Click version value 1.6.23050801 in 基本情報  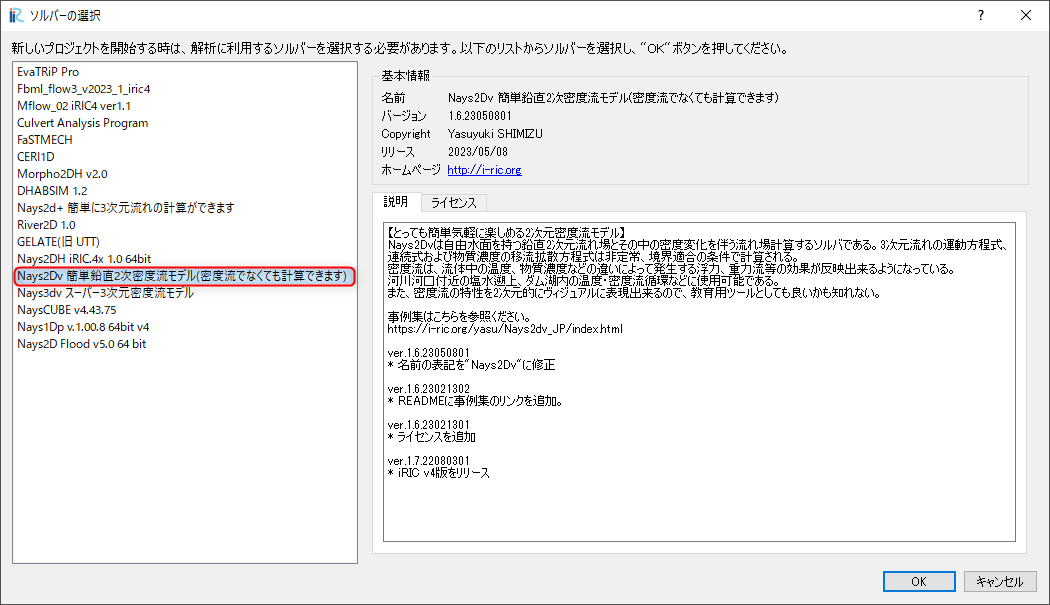(479, 116)
